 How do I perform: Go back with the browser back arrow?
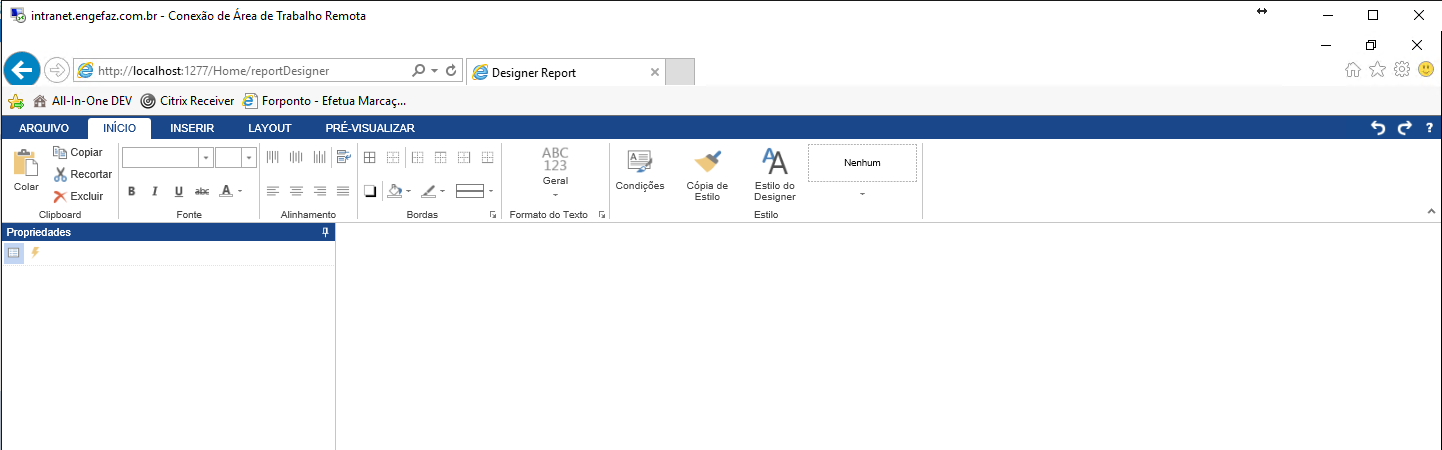pyautogui.click(x=22, y=70)
